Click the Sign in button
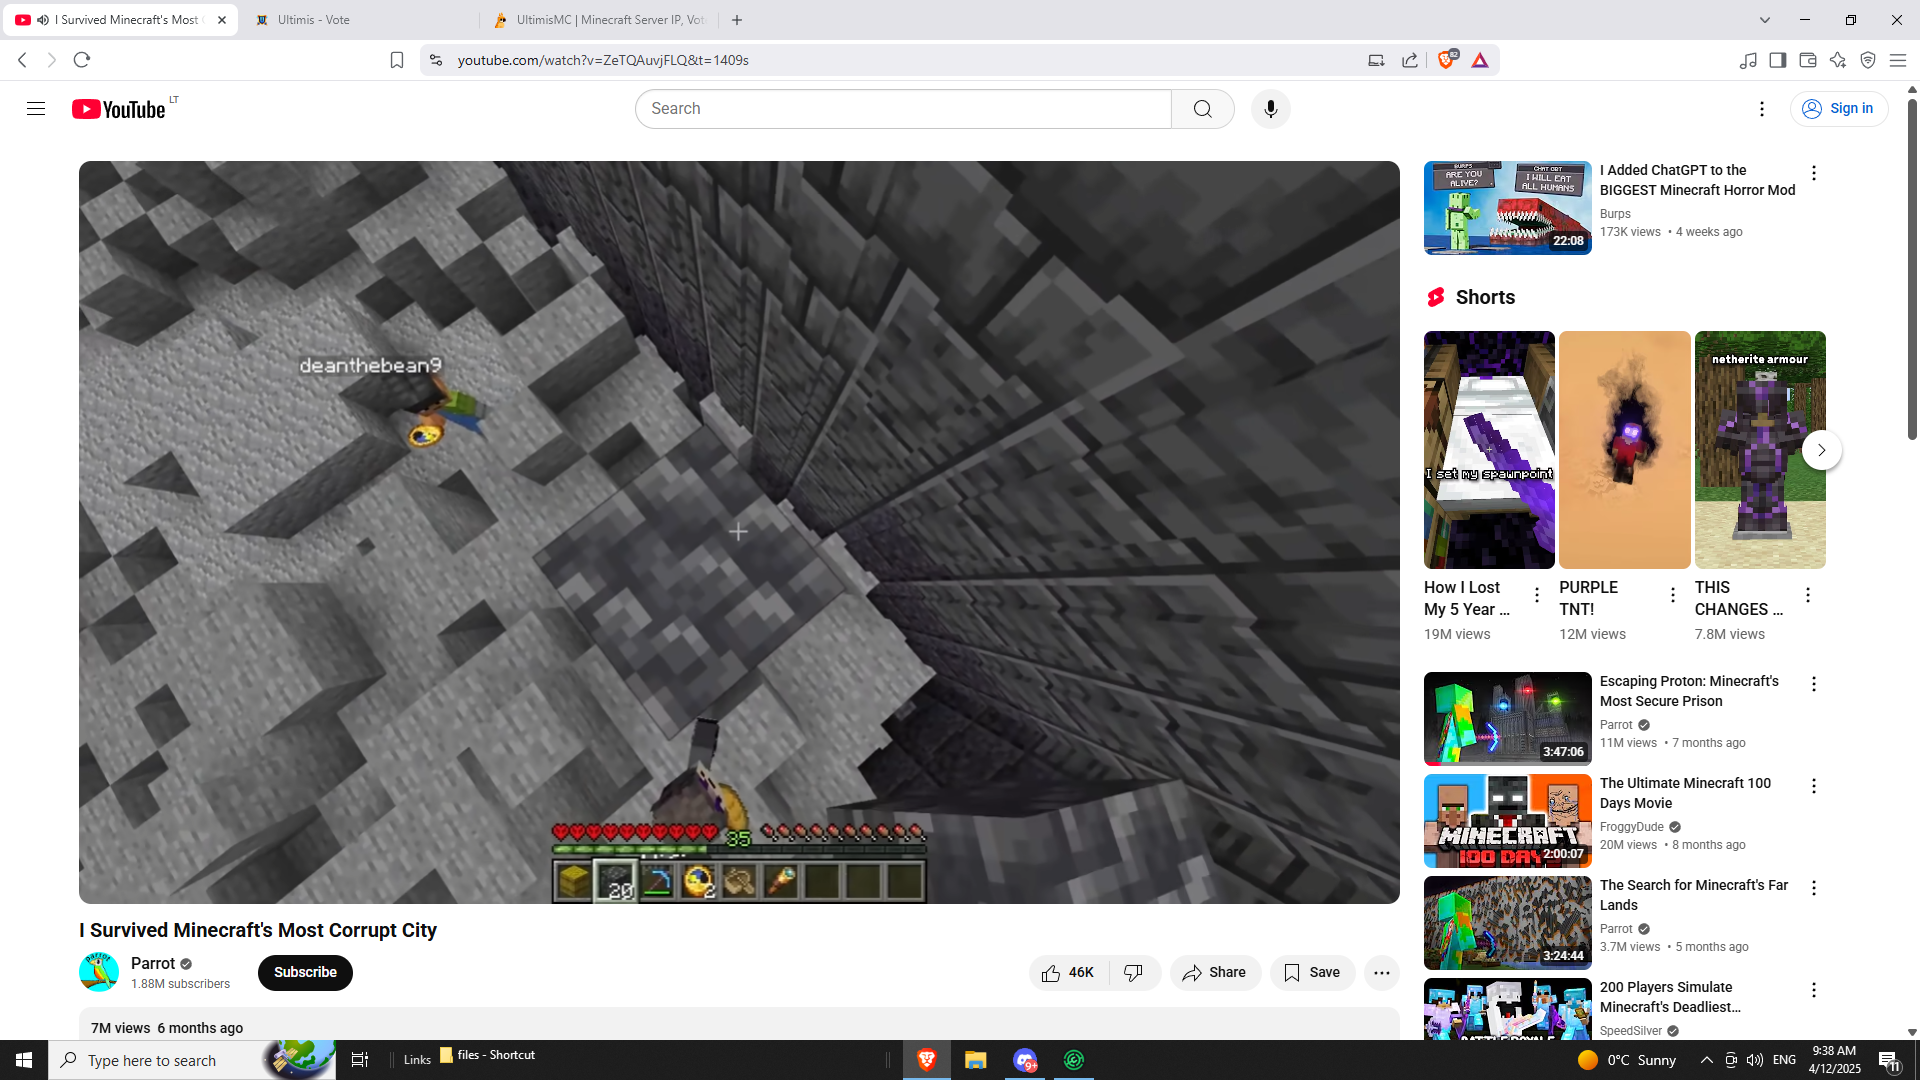 [1838, 109]
